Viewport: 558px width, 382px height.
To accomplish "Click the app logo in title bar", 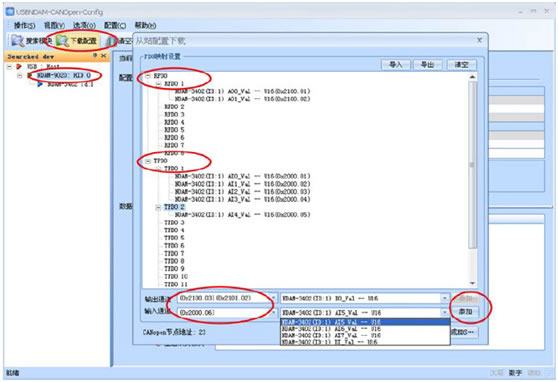I will coord(10,12).
